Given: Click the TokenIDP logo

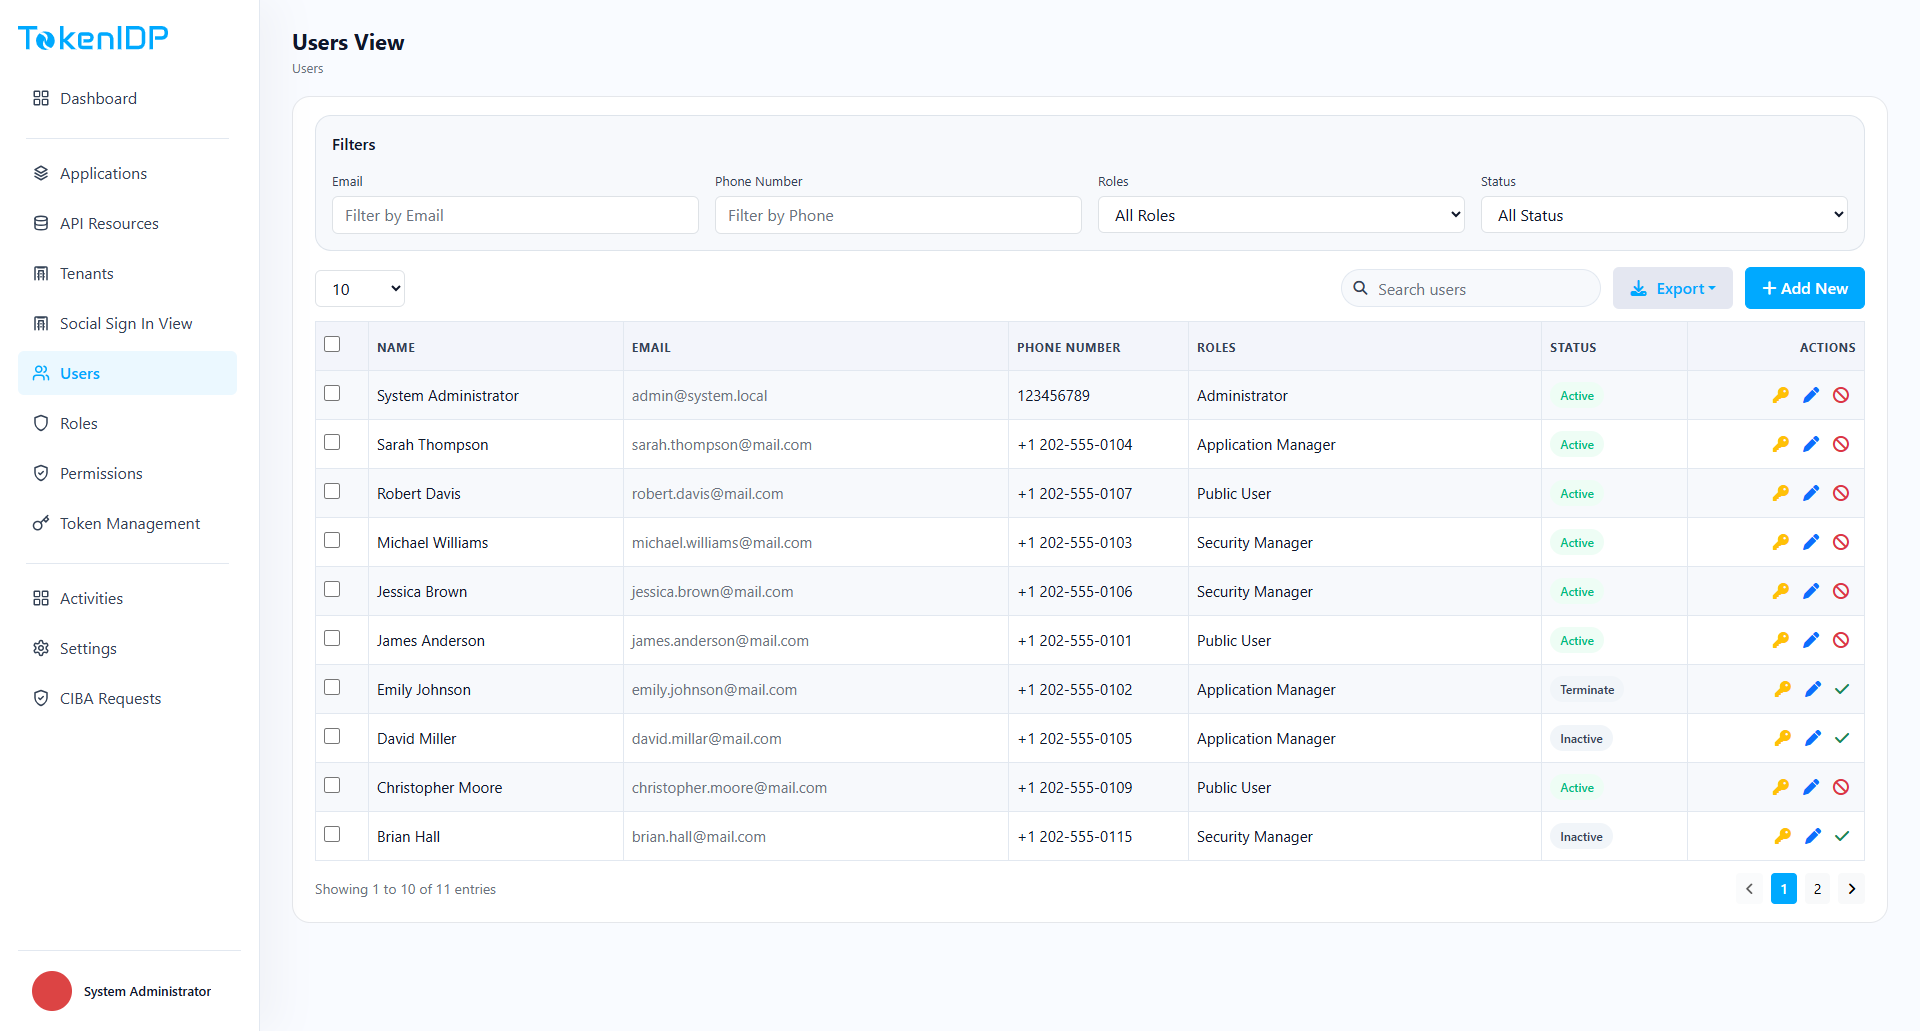Looking at the screenshot, I should [93, 38].
